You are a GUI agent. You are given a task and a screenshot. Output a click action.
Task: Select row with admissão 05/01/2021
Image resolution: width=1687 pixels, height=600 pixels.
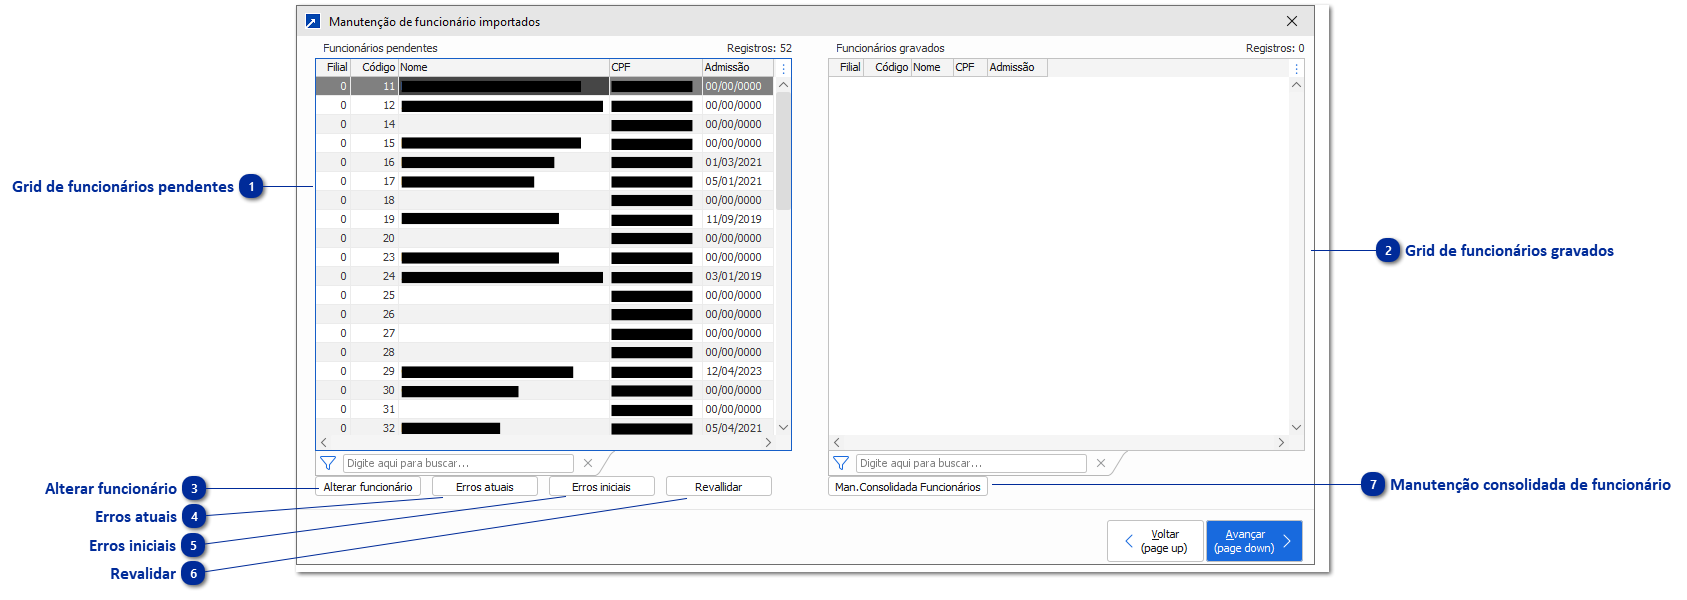click(x=545, y=181)
